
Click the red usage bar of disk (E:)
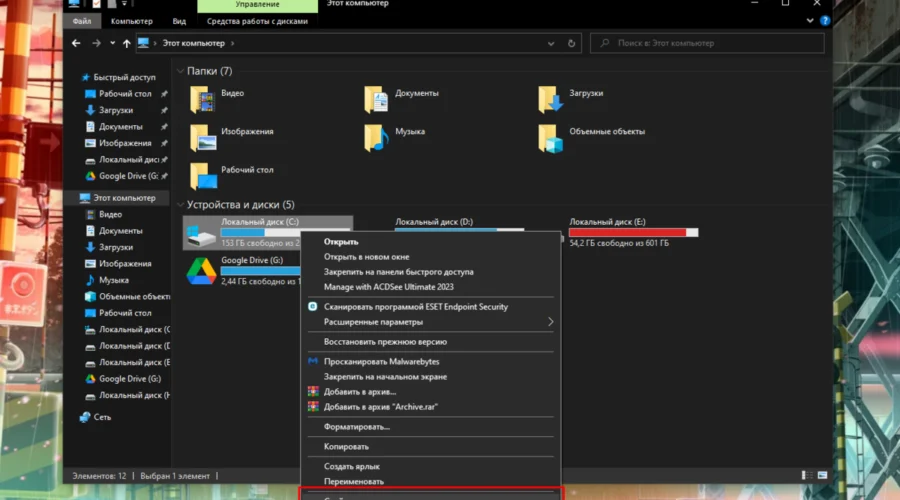coord(634,232)
